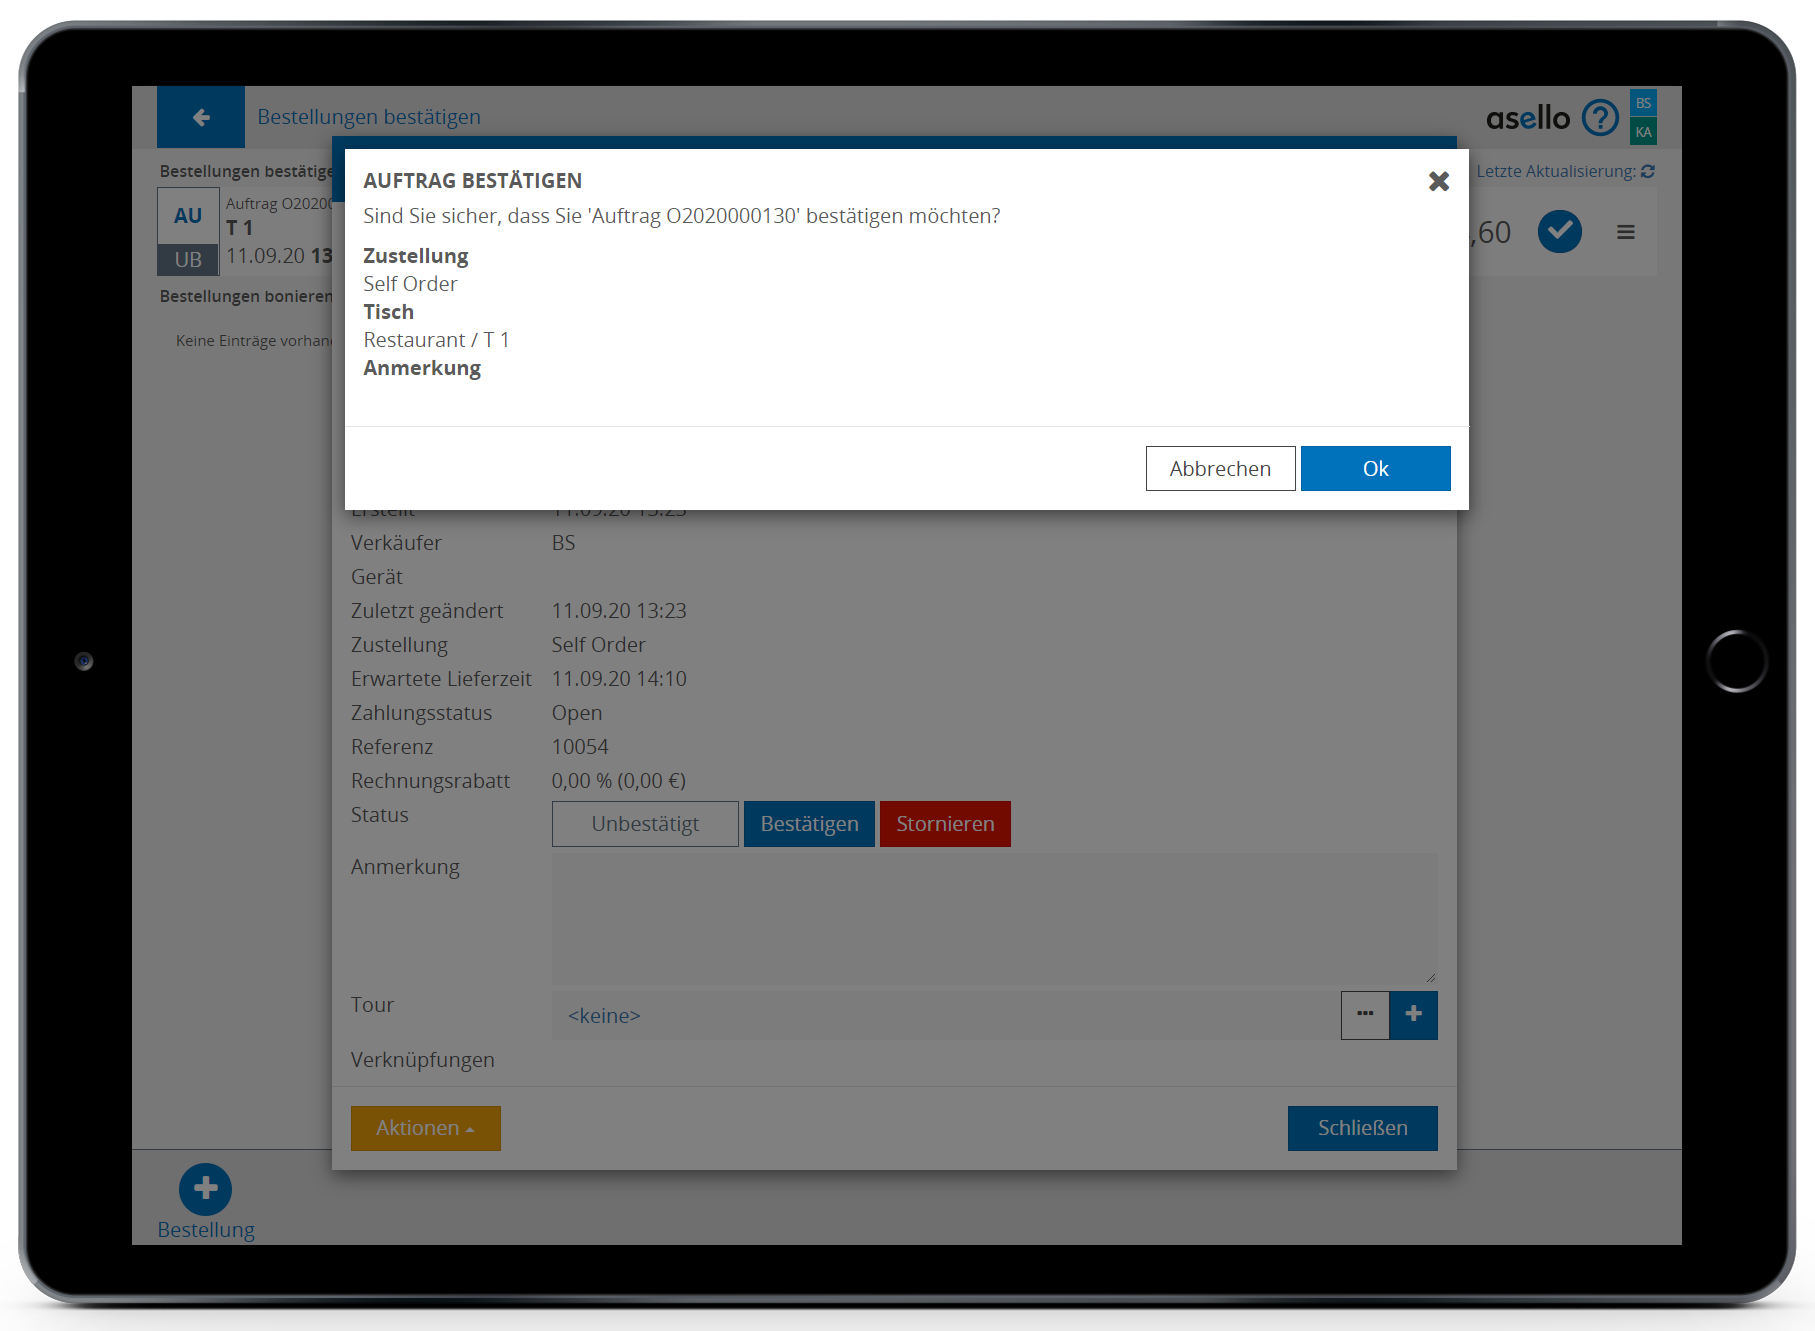Viewport: 1815px width, 1331px height.
Task: Select the Unbestätigt status button
Action: tap(645, 824)
